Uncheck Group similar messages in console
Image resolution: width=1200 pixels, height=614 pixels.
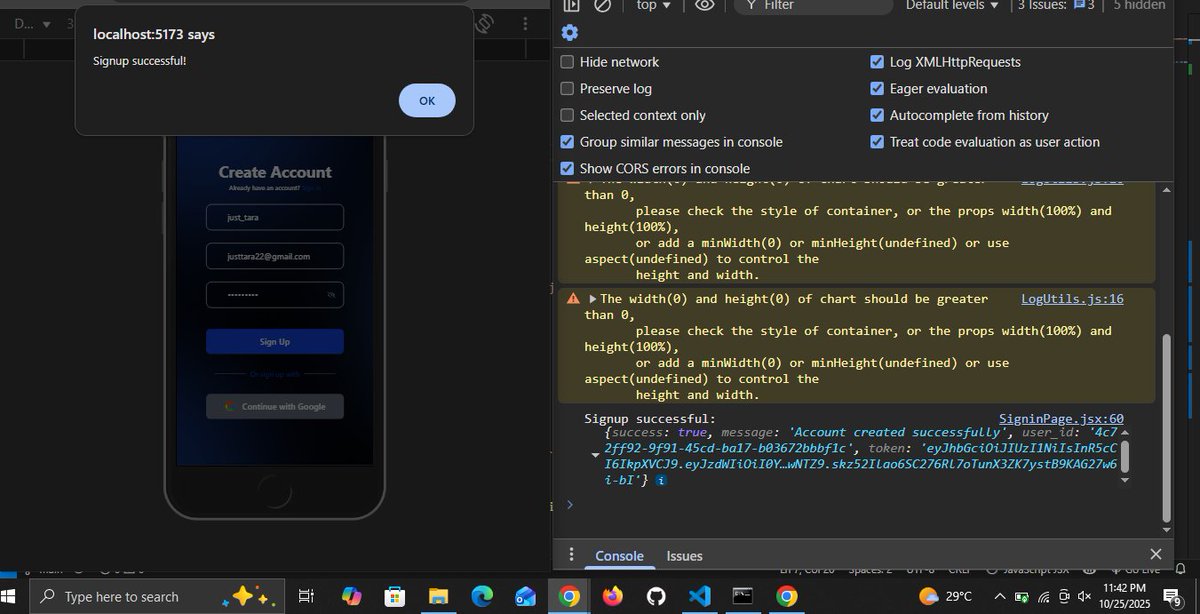(x=567, y=142)
